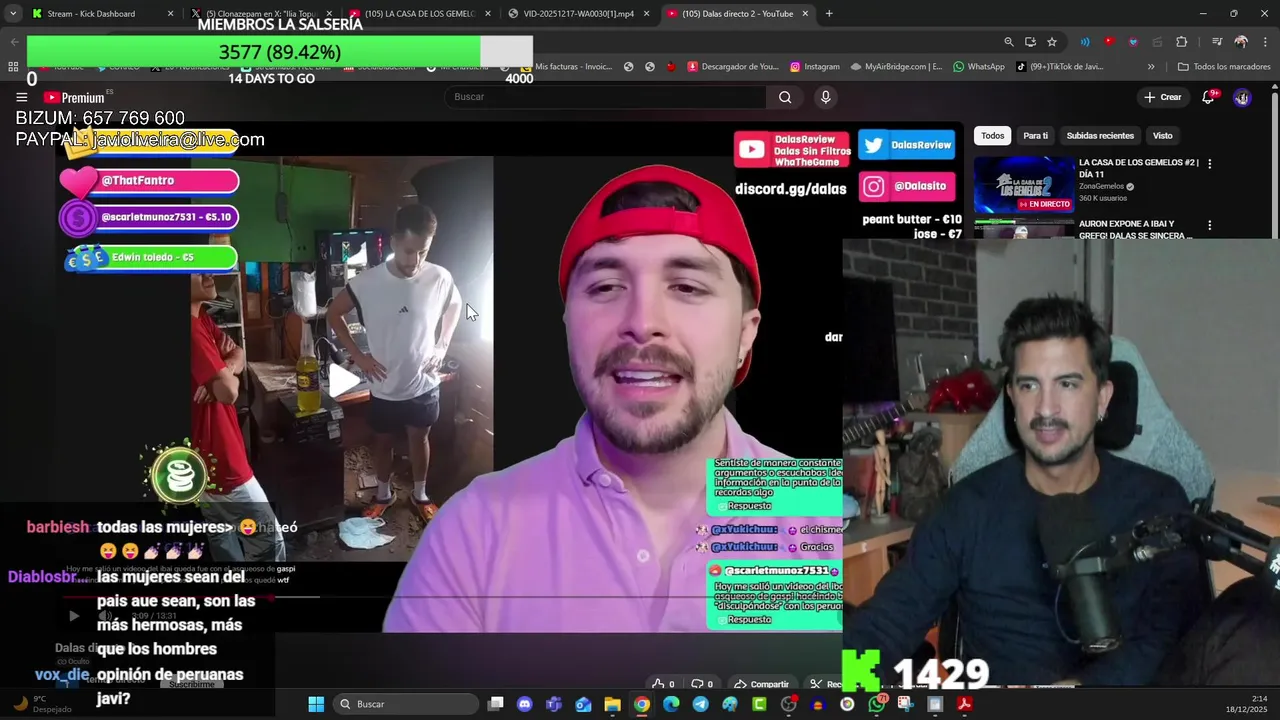Open Todos los marcadores folder
This screenshot has height=720, width=1280.
coord(1224,67)
